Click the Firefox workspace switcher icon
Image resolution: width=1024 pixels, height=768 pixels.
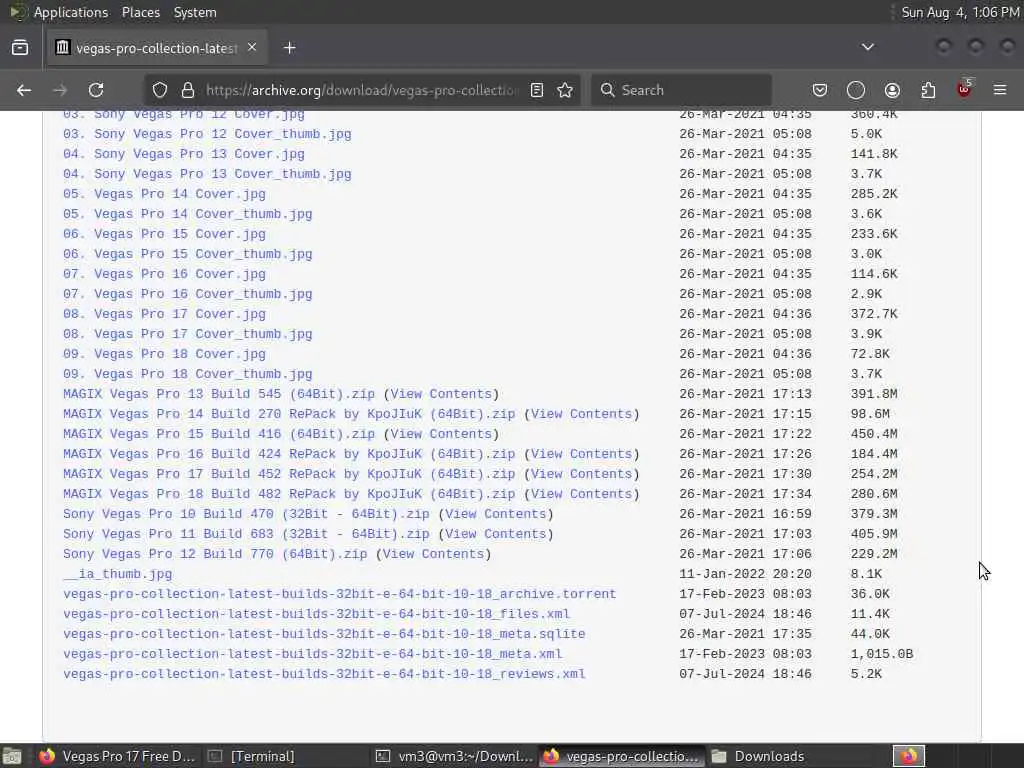(909, 756)
